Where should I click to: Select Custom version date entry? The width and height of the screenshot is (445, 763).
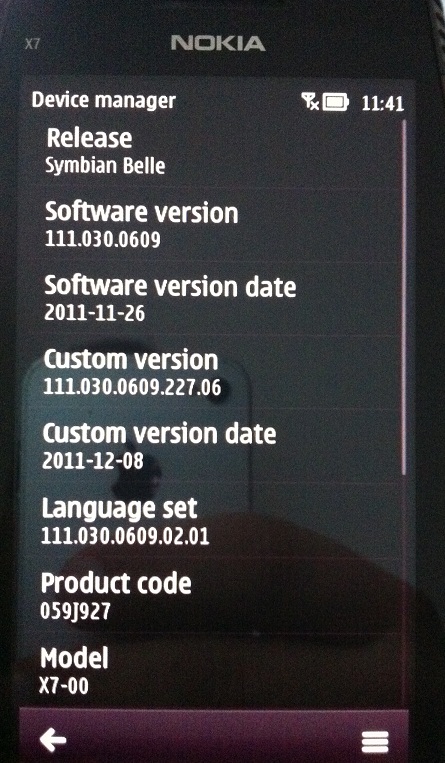(x=212, y=446)
